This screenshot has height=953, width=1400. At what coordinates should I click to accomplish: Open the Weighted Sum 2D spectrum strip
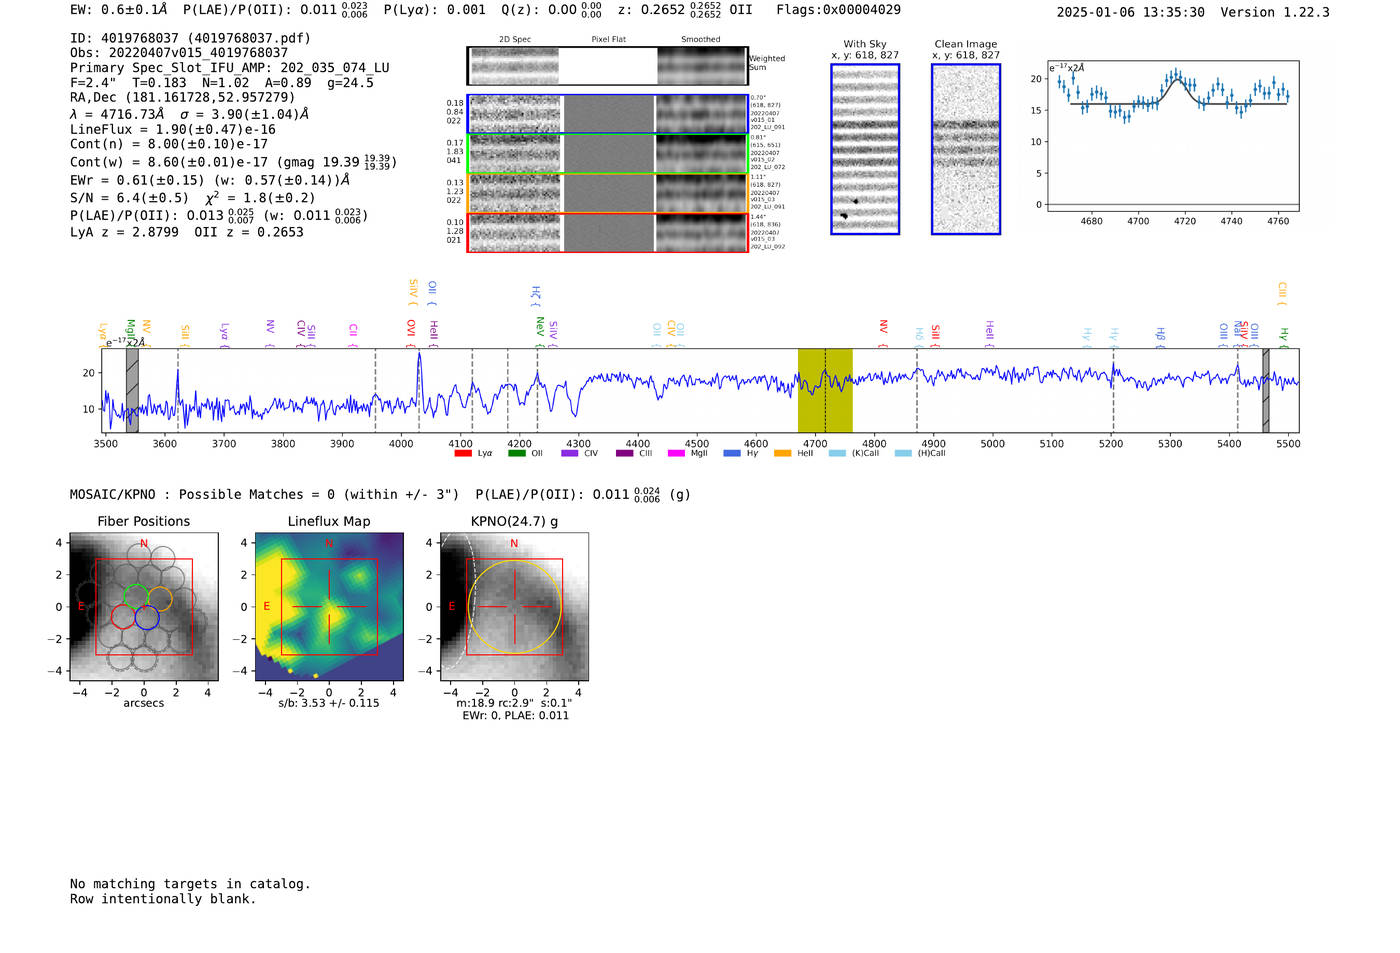[608, 66]
